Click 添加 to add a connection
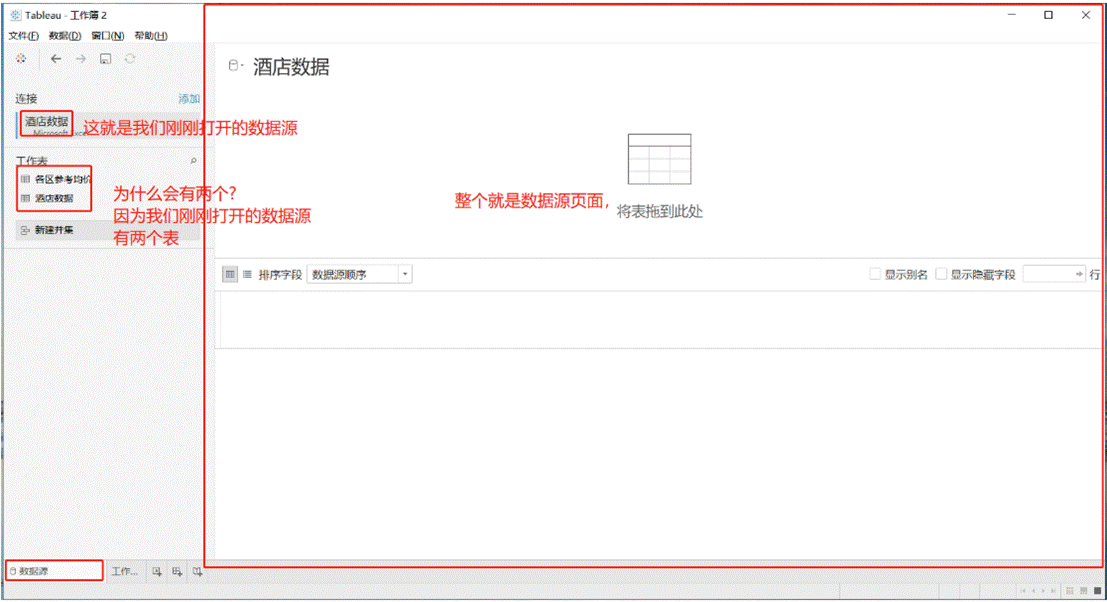The image size is (1107, 602). click(189, 99)
